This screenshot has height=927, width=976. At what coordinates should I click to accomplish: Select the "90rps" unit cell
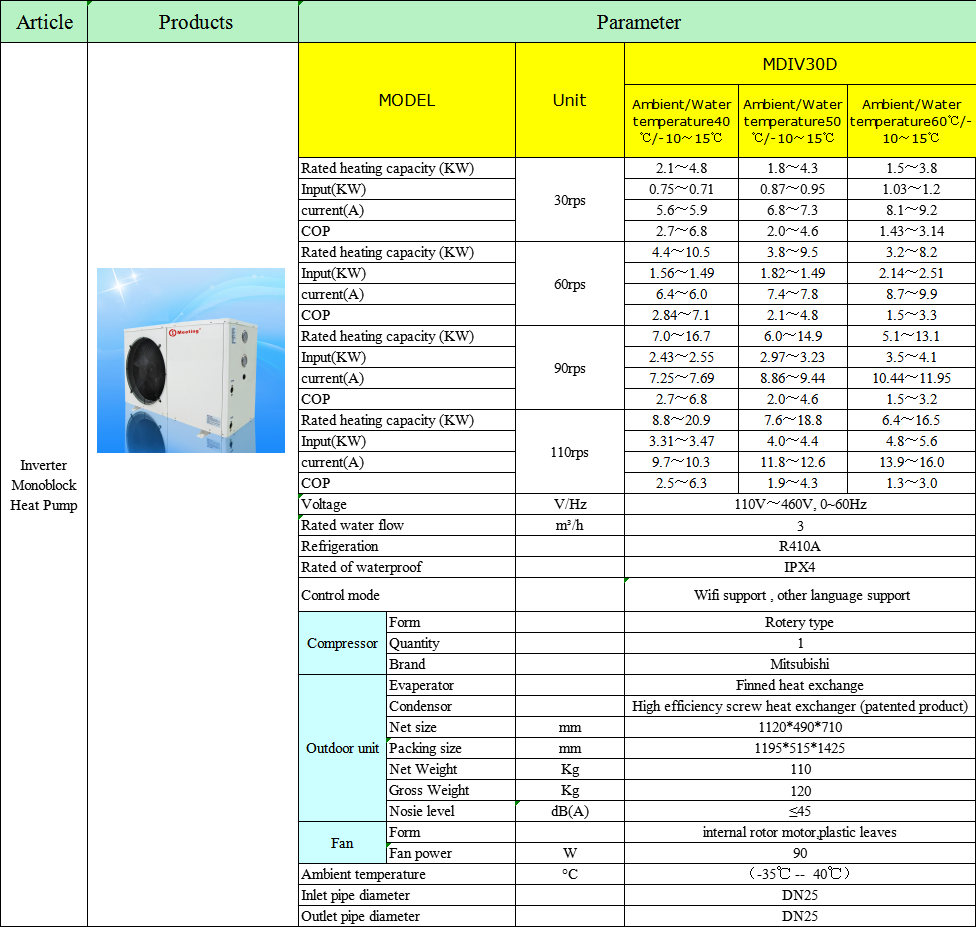pyautogui.click(x=570, y=368)
